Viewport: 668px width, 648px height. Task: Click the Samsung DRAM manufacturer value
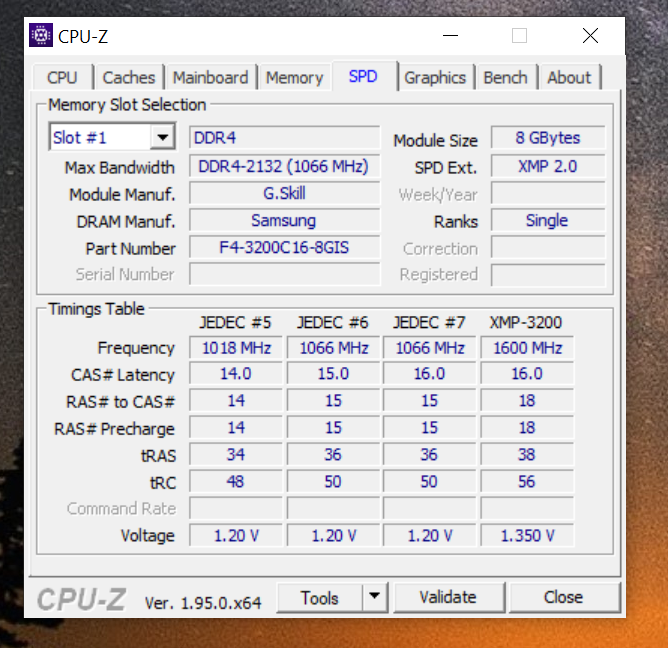pos(284,221)
